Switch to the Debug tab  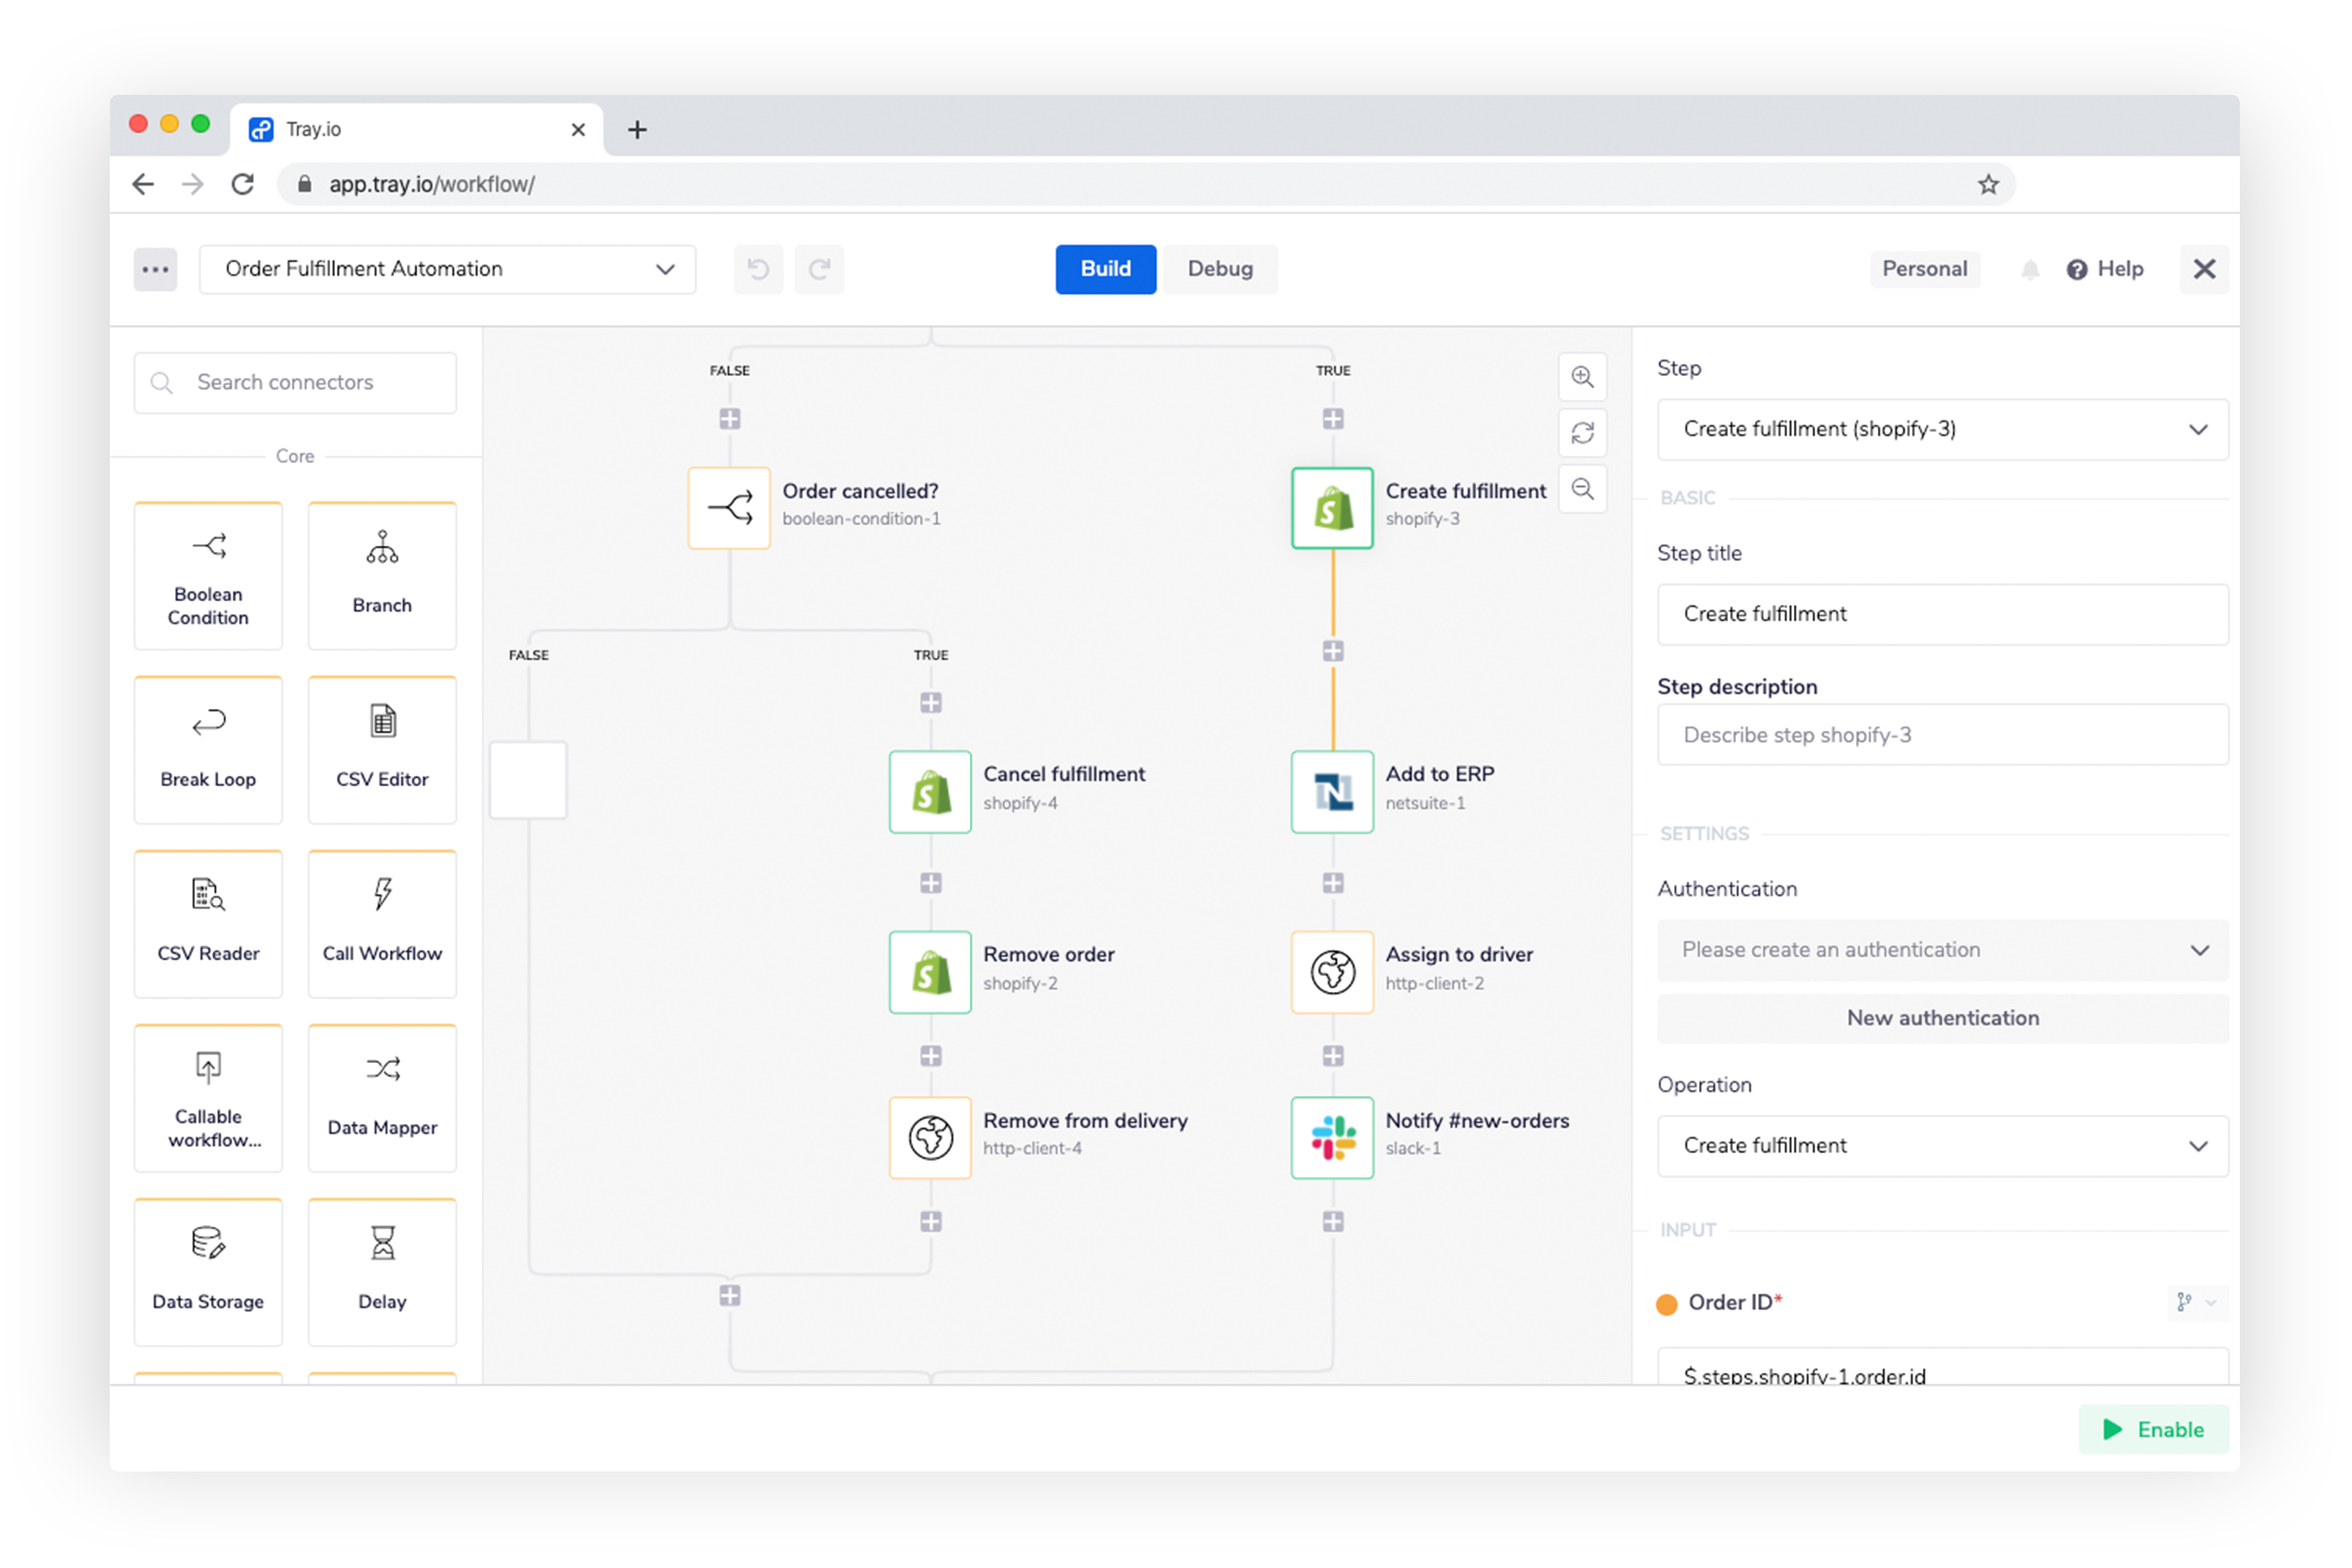point(1220,268)
